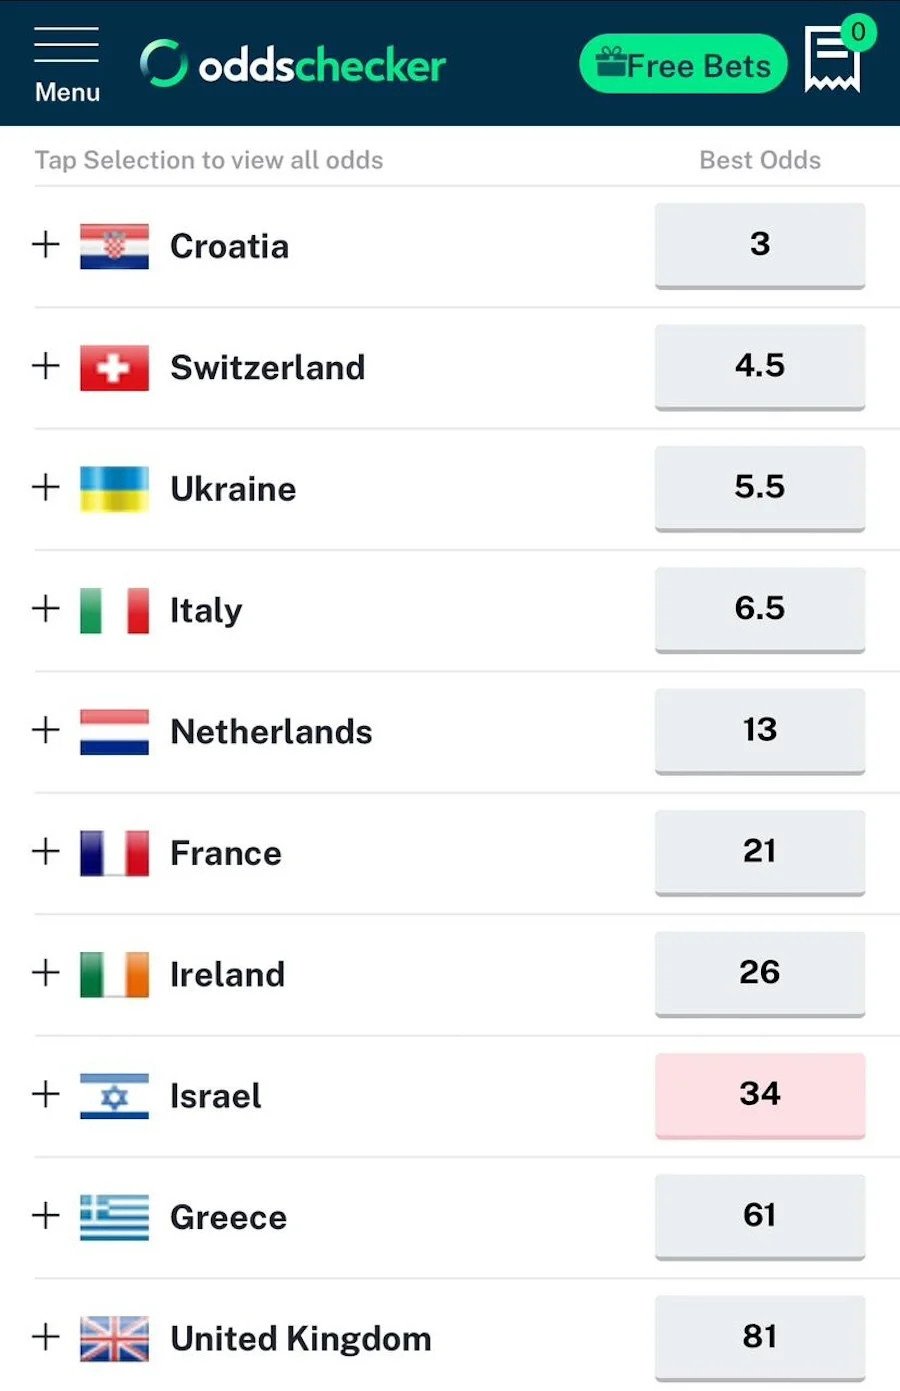Select Switzerland odds 4.5 button
Screen dimensions: 900x1391
[759, 366]
